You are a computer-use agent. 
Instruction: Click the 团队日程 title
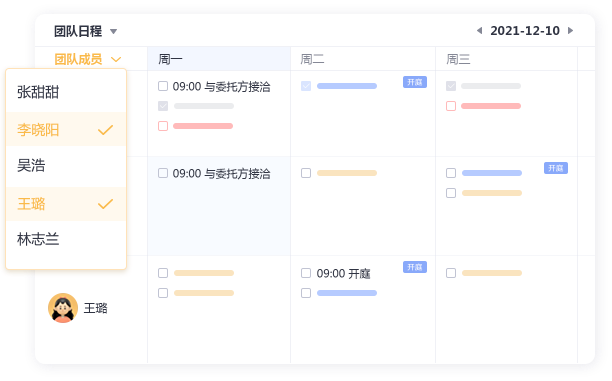78,31
